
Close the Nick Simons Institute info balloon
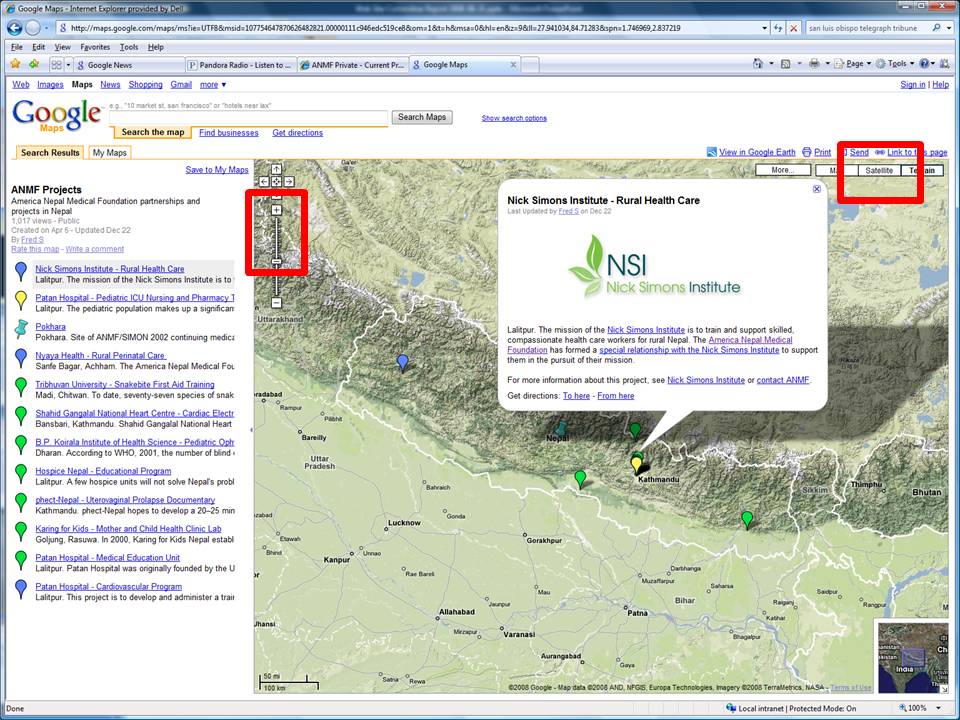(x=816, y=189)
